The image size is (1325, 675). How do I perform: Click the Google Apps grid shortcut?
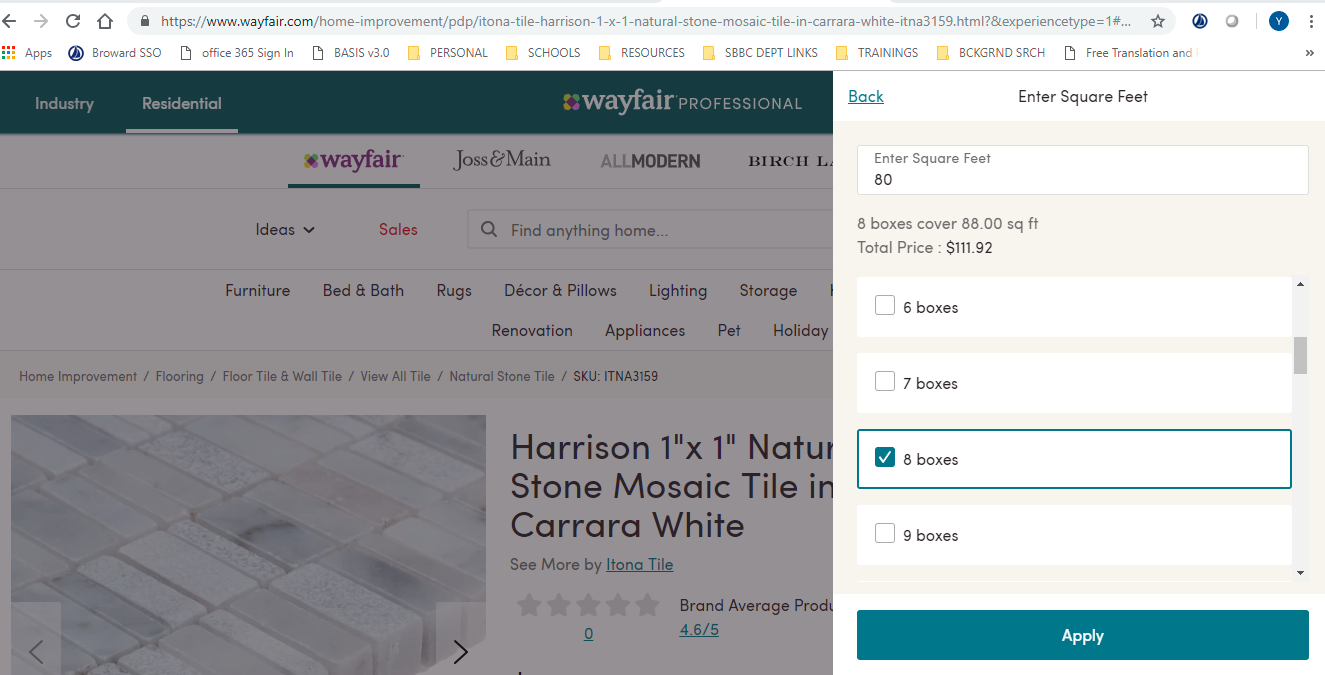[9, 53]
